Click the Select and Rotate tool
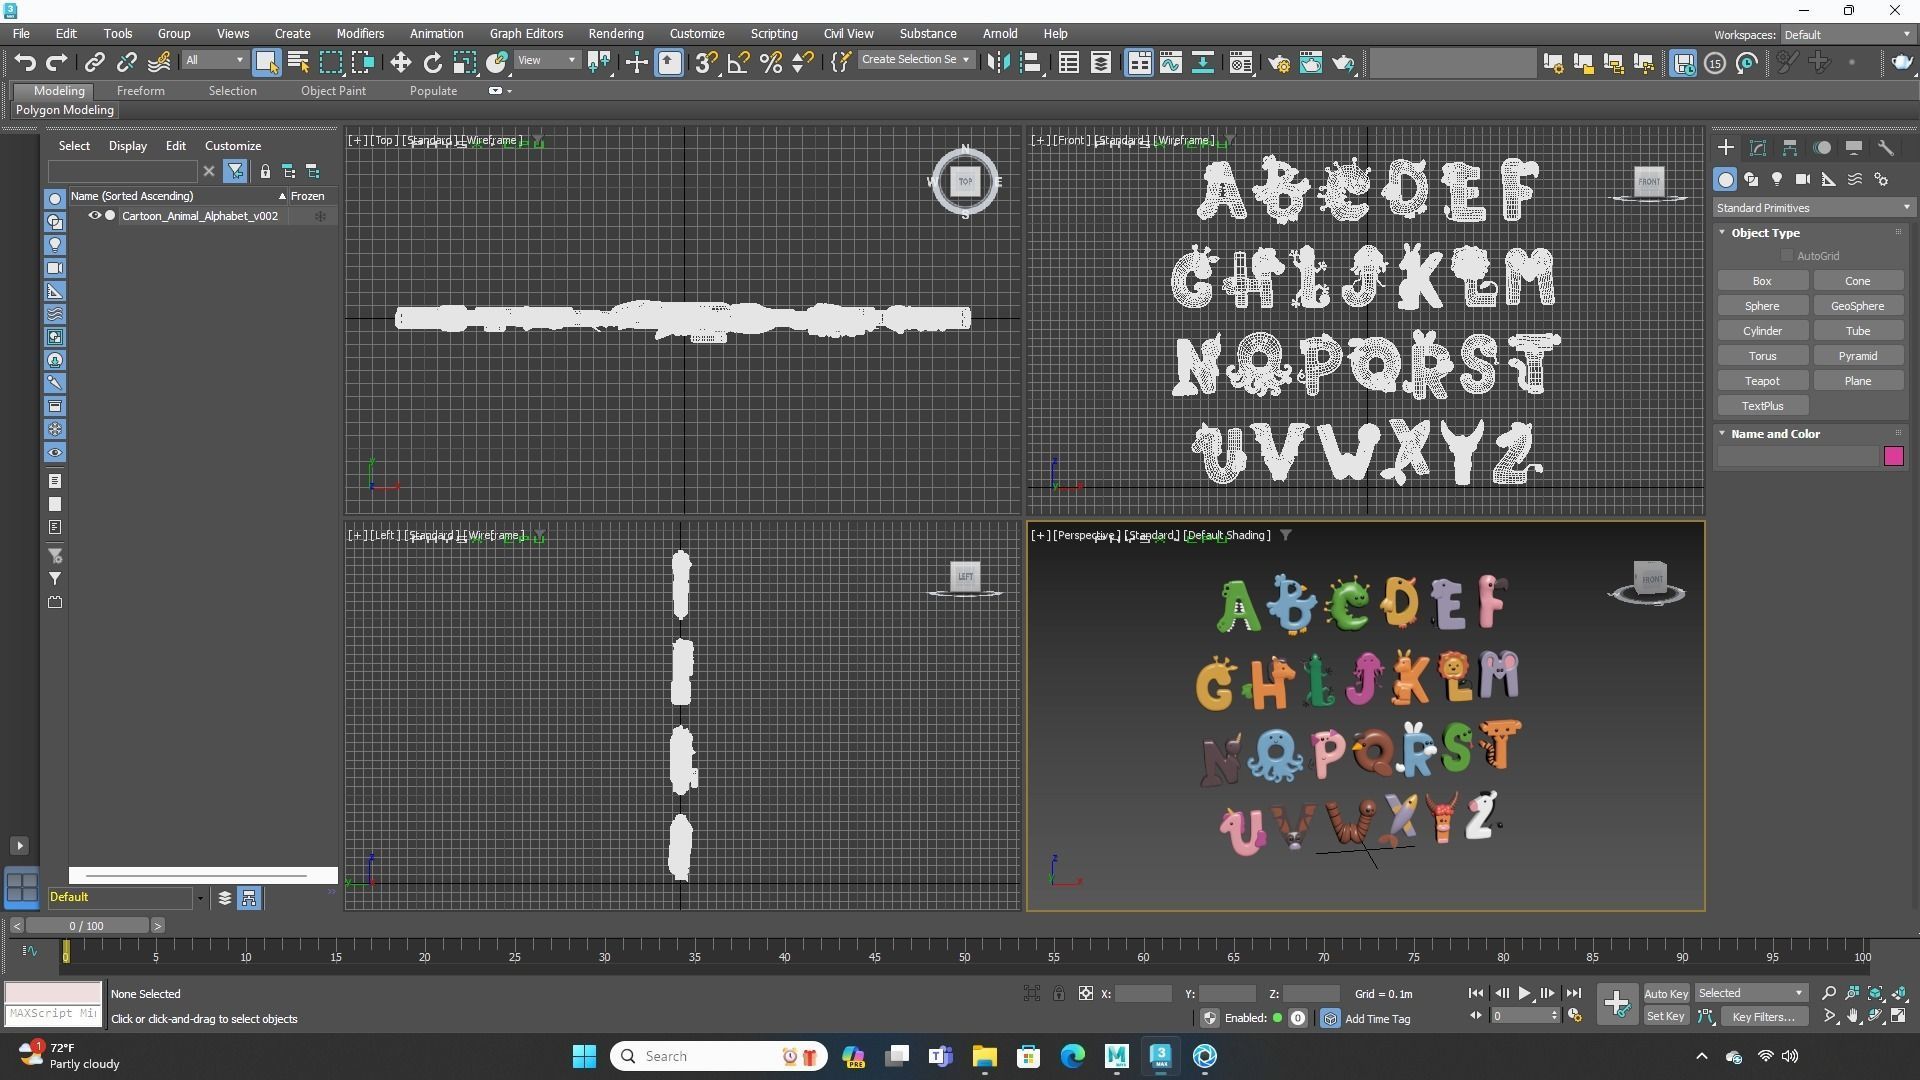The width and height of the screenshot is (1920, 1080). point(432,62)
